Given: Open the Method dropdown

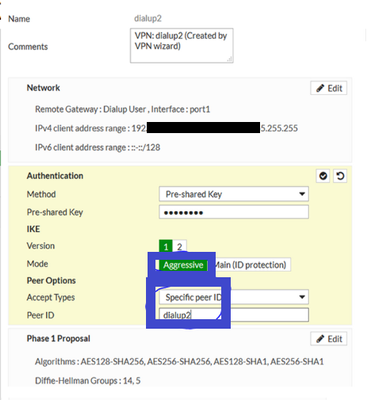Looking at the screenshot, I should (x=234, y=194).
